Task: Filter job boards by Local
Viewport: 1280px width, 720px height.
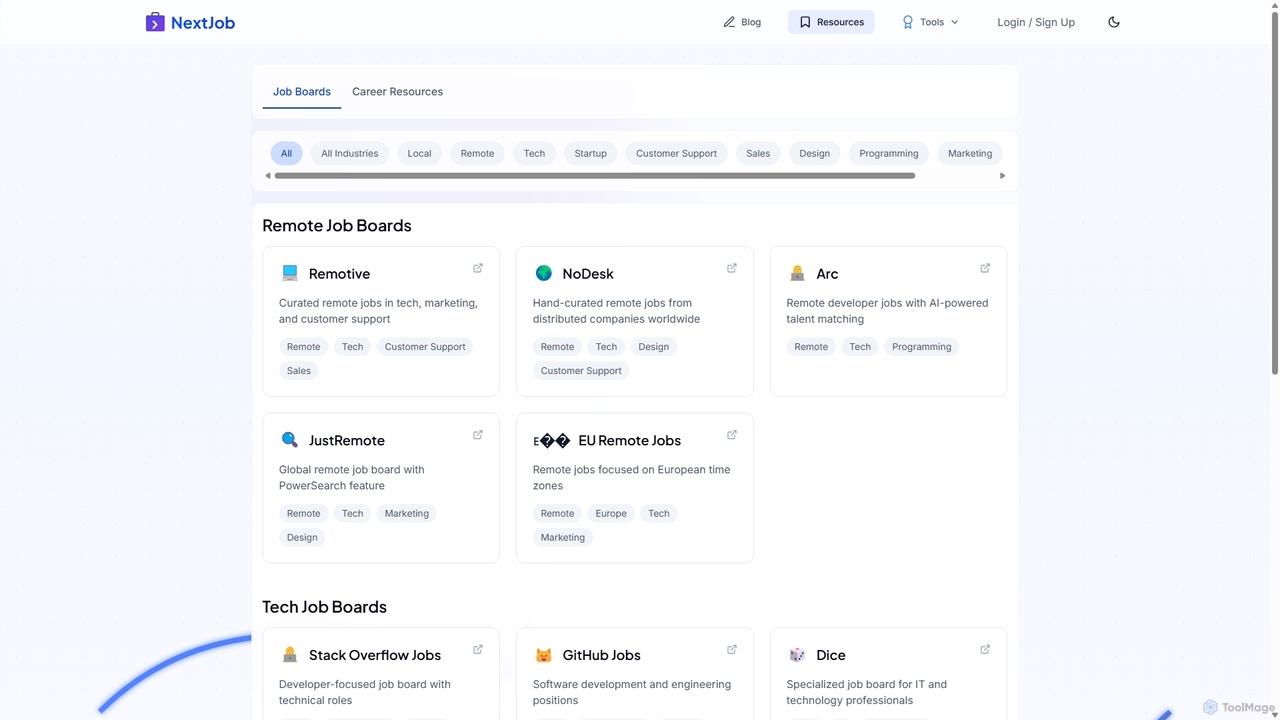Action: 420,153
